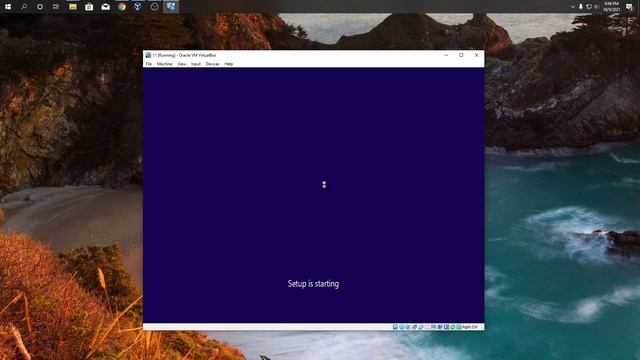Close the VirtualBox VM window
Viewport: 640px width, 360px height.
pyautogui.click(x=476, y=55)
